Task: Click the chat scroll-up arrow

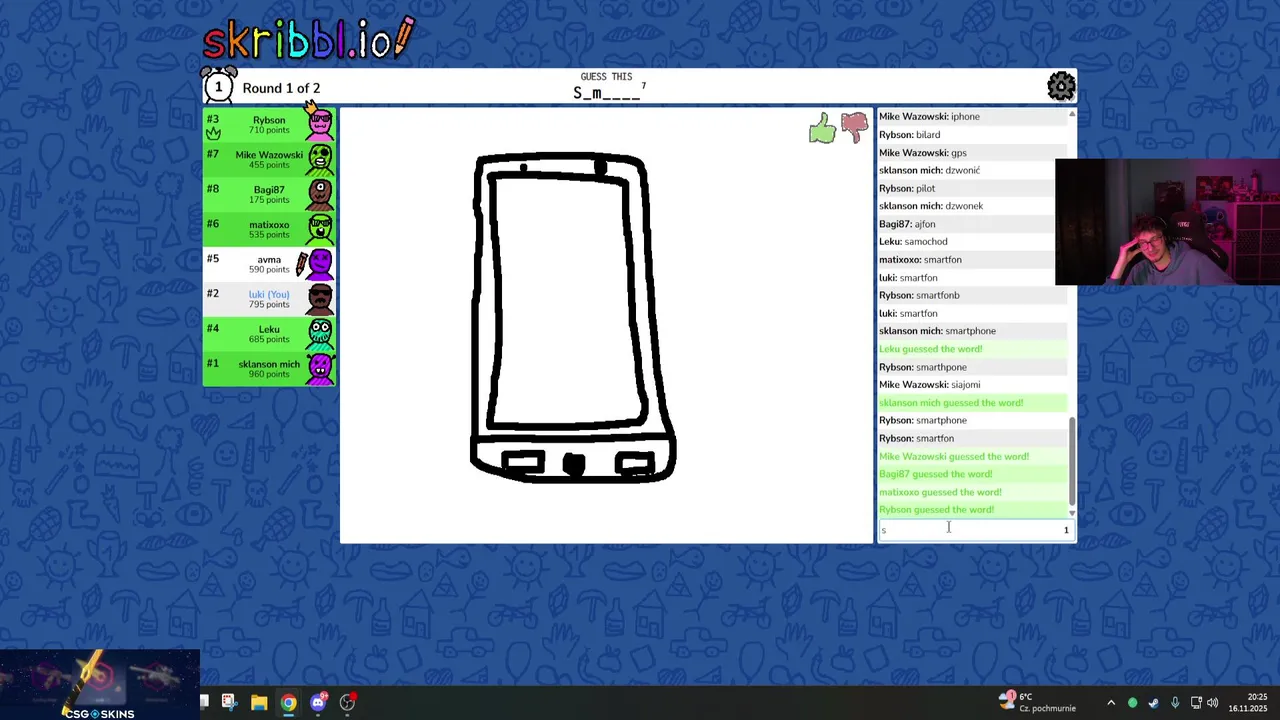Action: click(1072, 114)
